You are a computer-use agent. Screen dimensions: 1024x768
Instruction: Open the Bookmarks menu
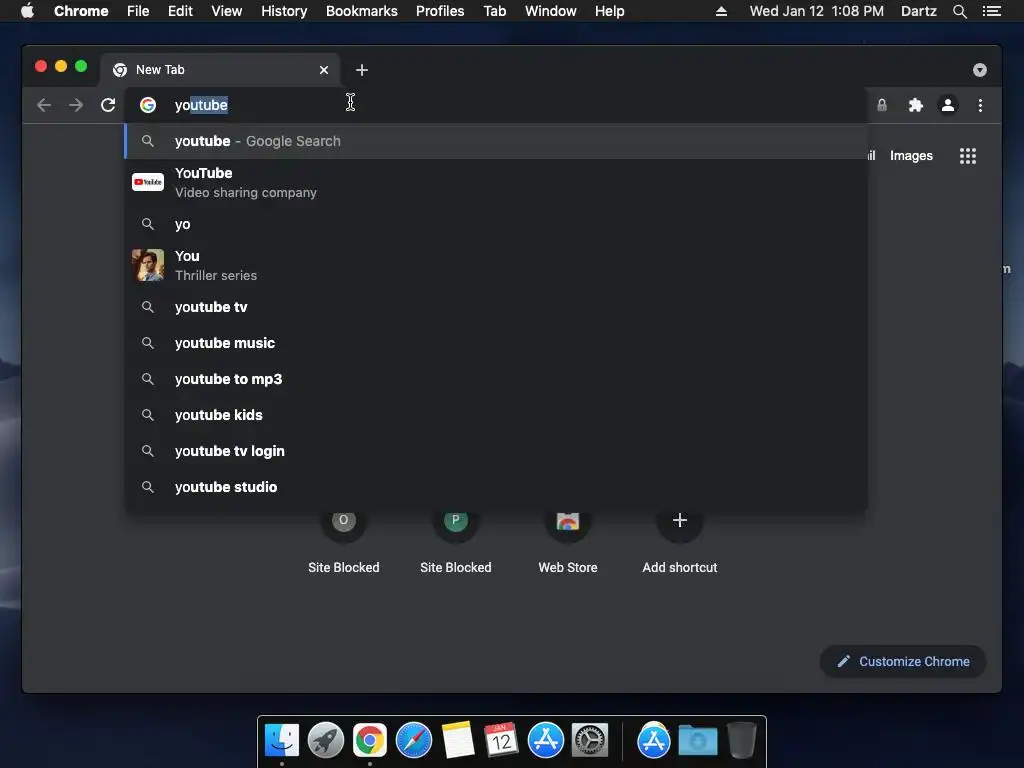pos(362,11)
